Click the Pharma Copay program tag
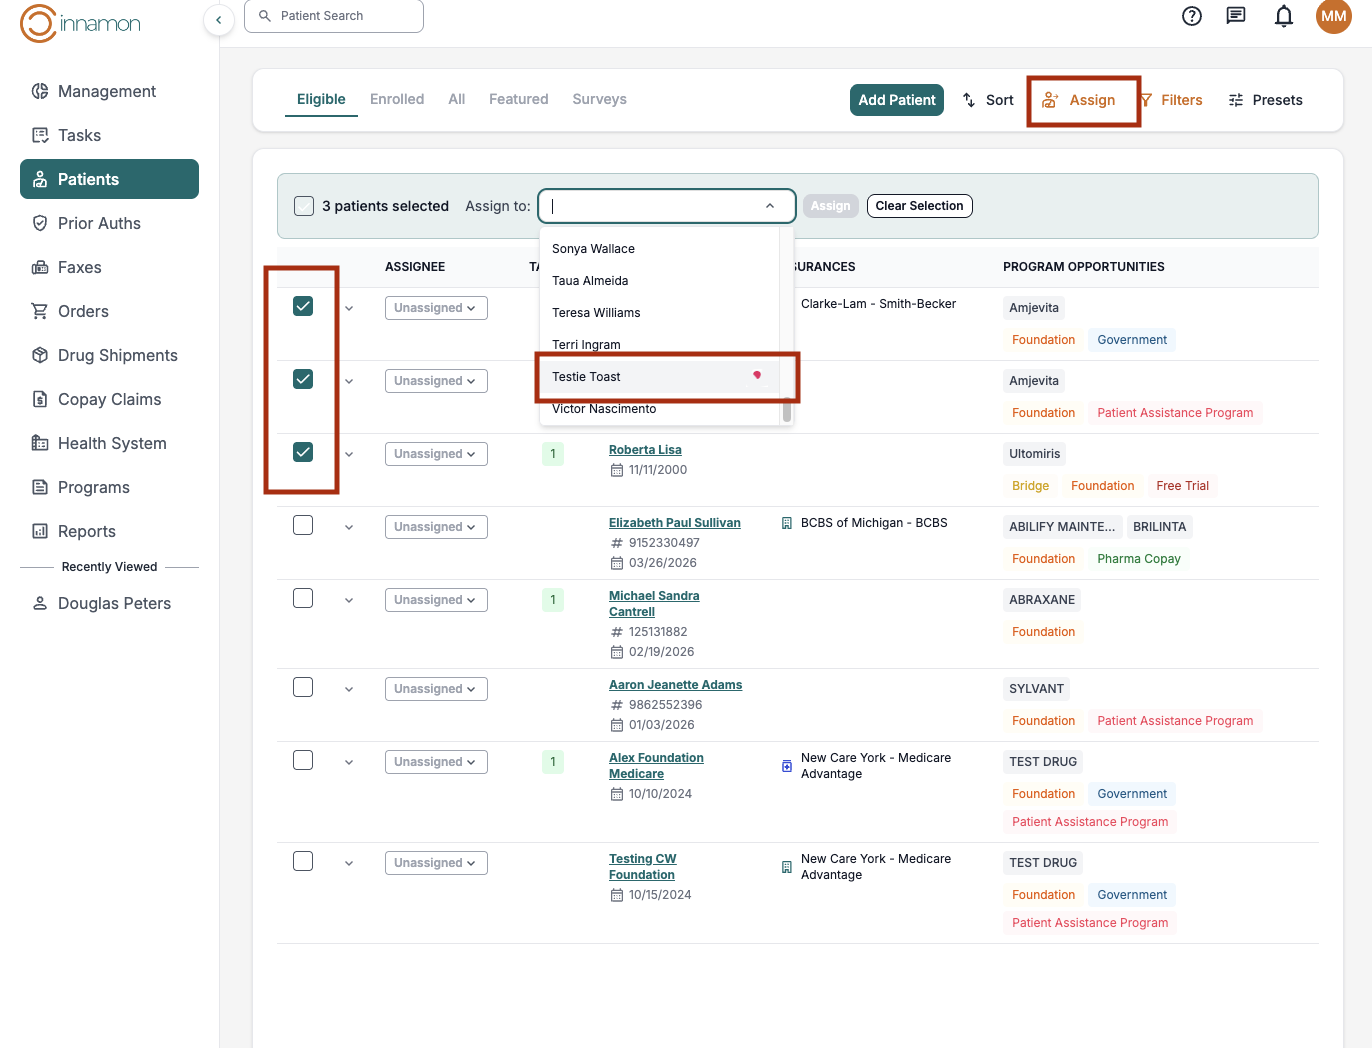Screen dimensions: 1372x1048 click(1139, 559)
